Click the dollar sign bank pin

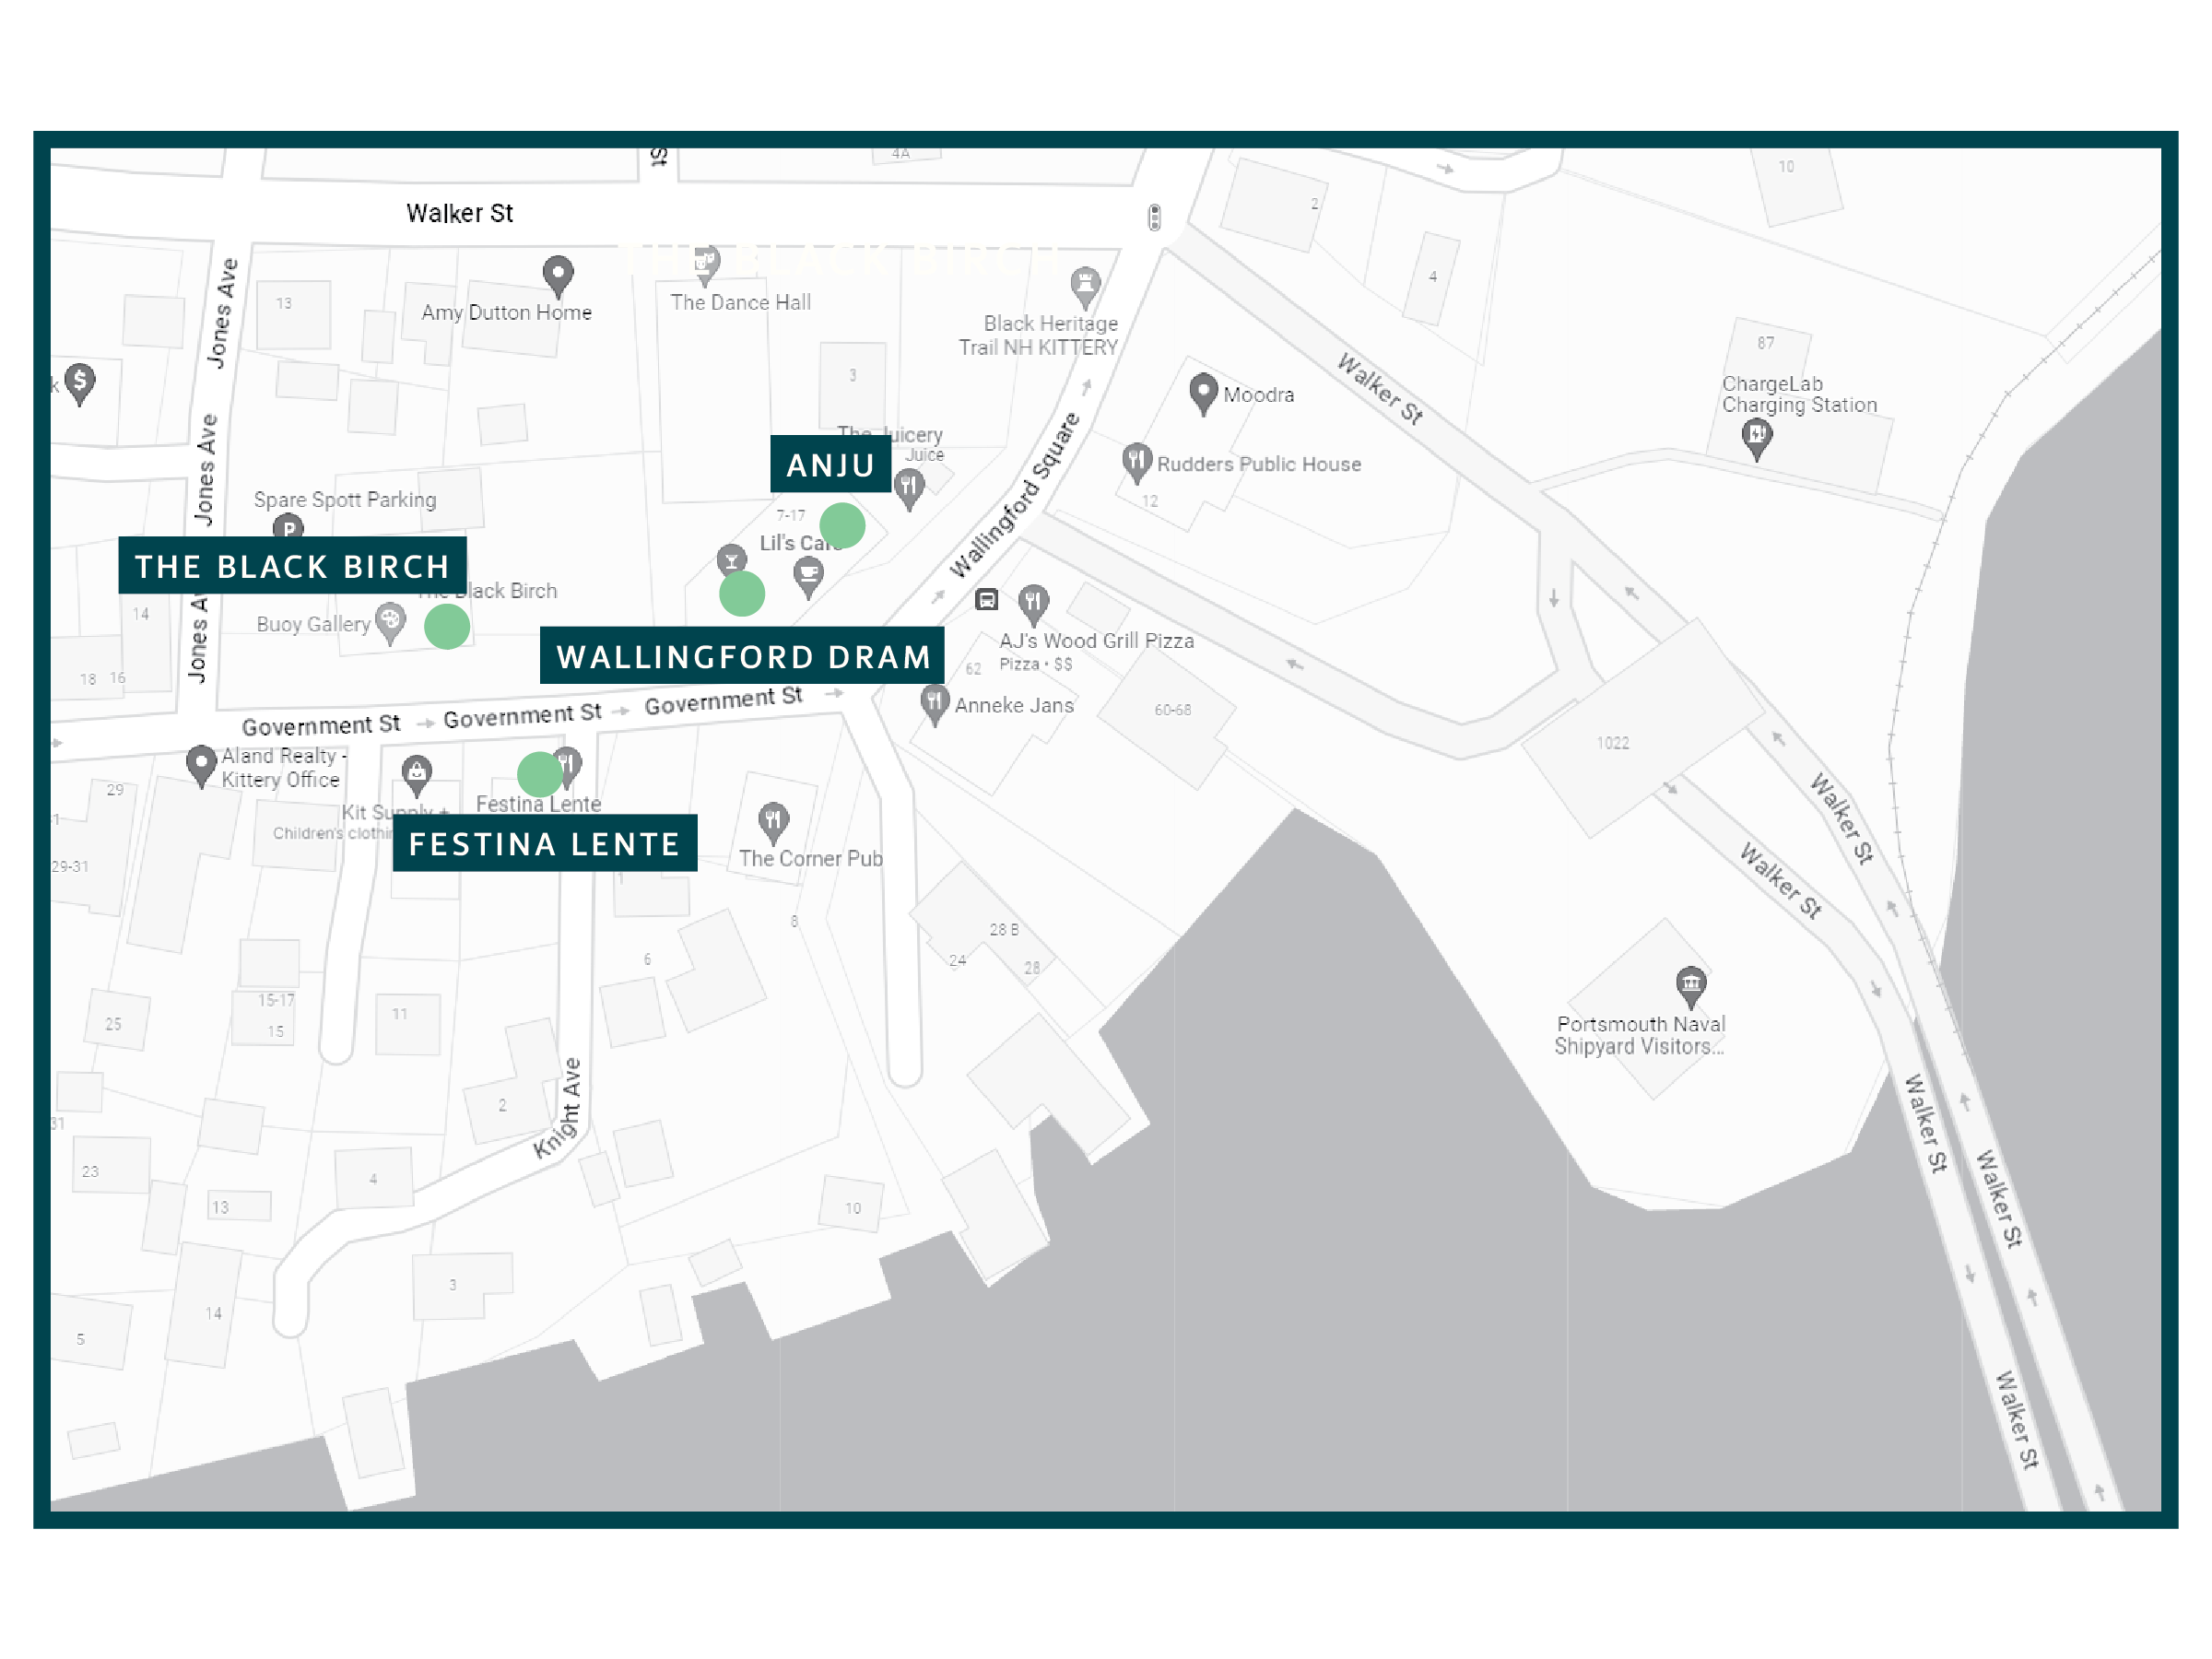79,380
